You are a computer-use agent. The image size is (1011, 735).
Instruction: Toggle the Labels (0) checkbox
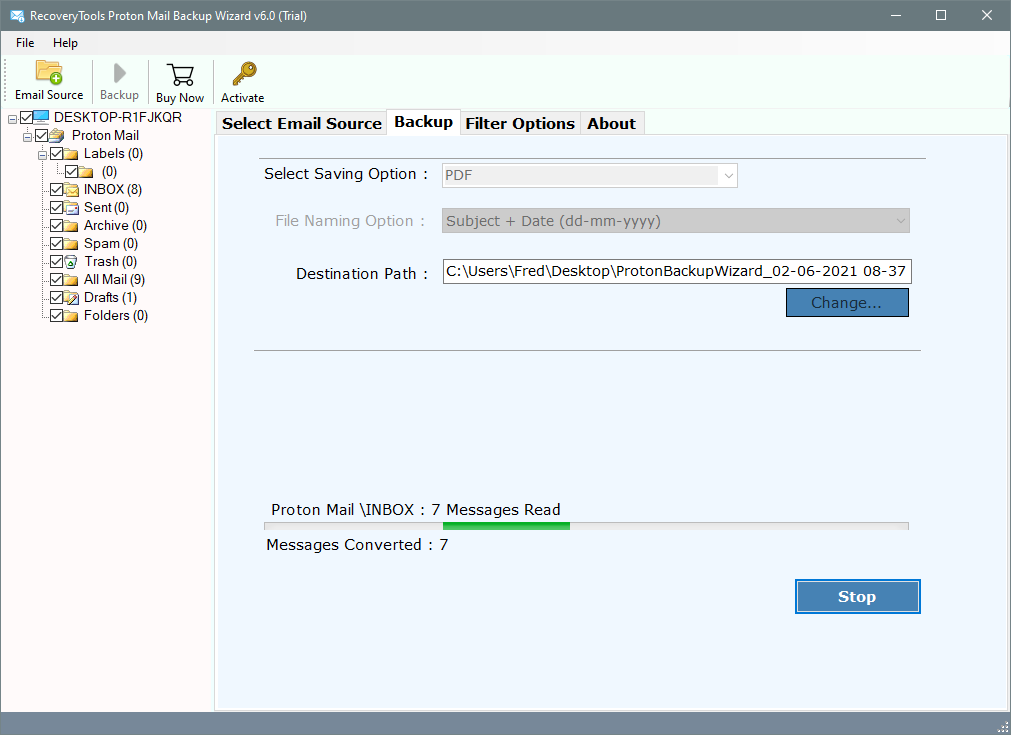57,153
